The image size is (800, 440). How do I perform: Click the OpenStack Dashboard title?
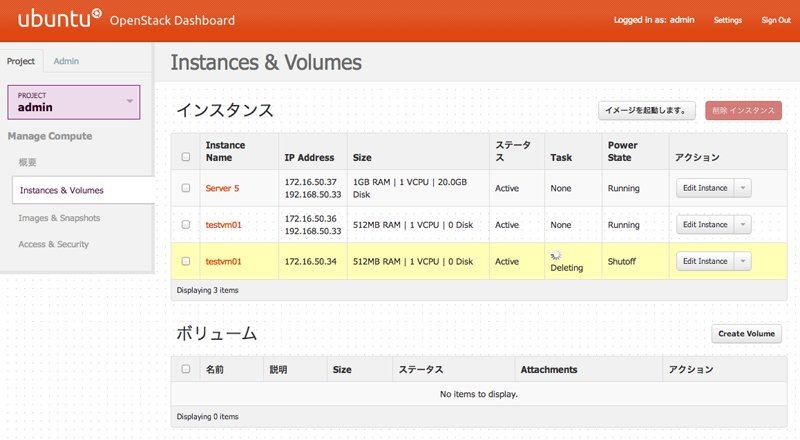pos(172,20)
